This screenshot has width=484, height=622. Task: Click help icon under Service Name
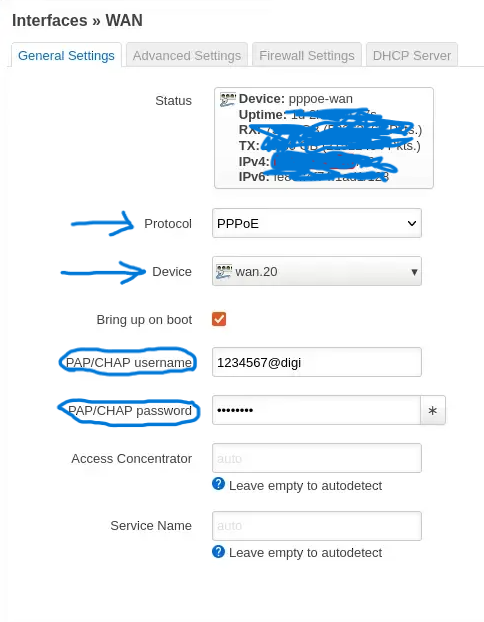(x=219, y=551)
